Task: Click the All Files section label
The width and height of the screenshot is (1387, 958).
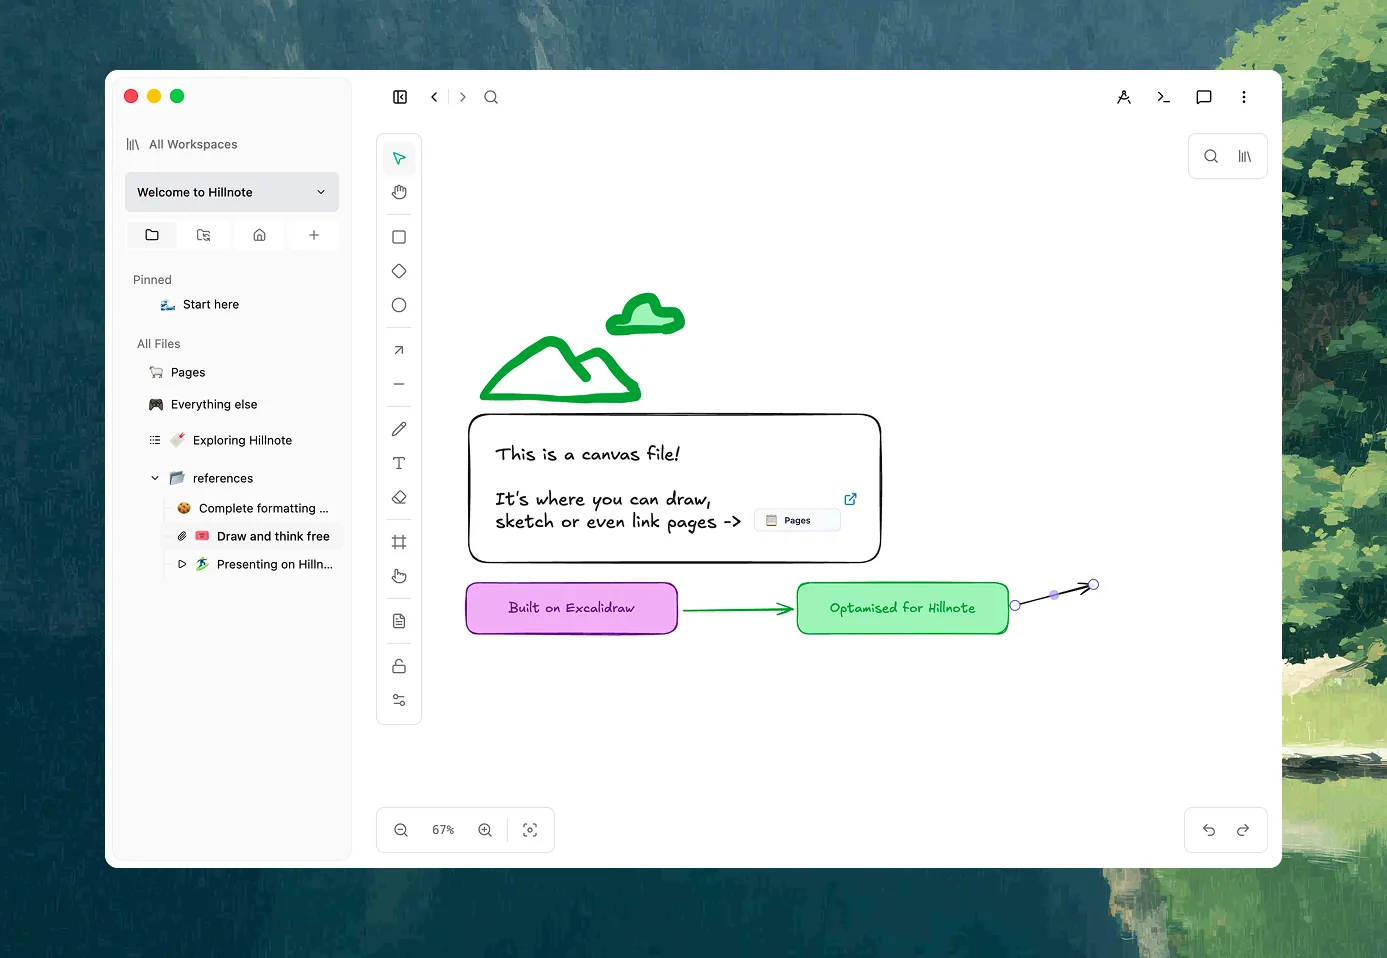Action: (x=159, y=344)
